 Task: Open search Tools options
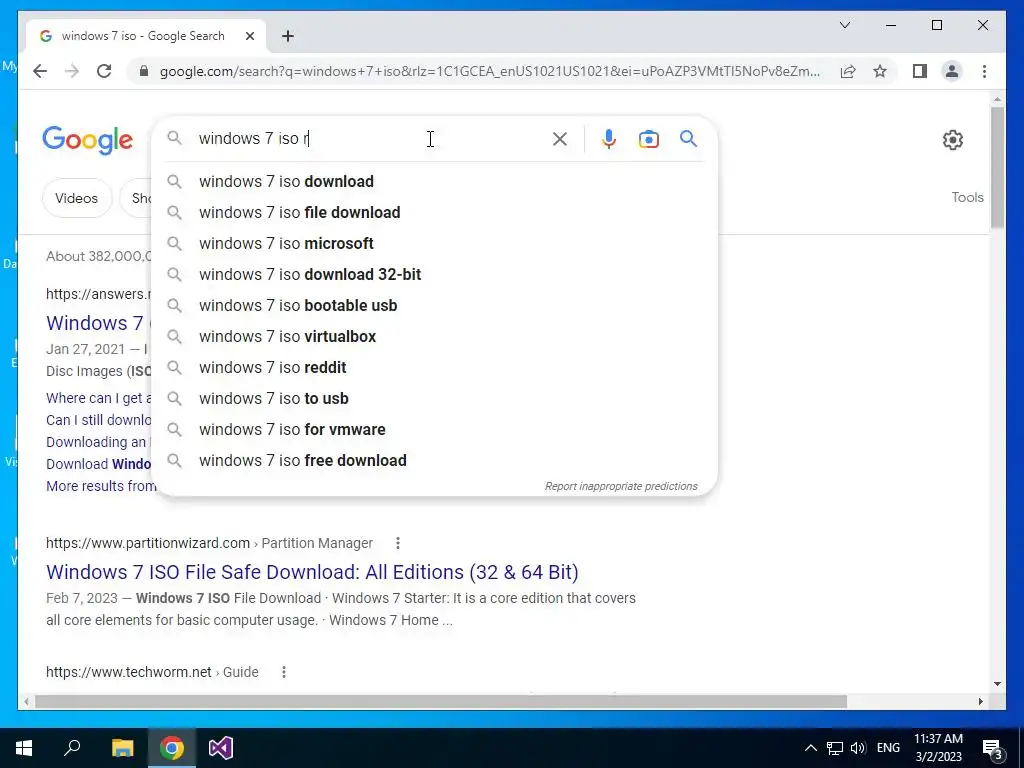click(x=967, y=197)
